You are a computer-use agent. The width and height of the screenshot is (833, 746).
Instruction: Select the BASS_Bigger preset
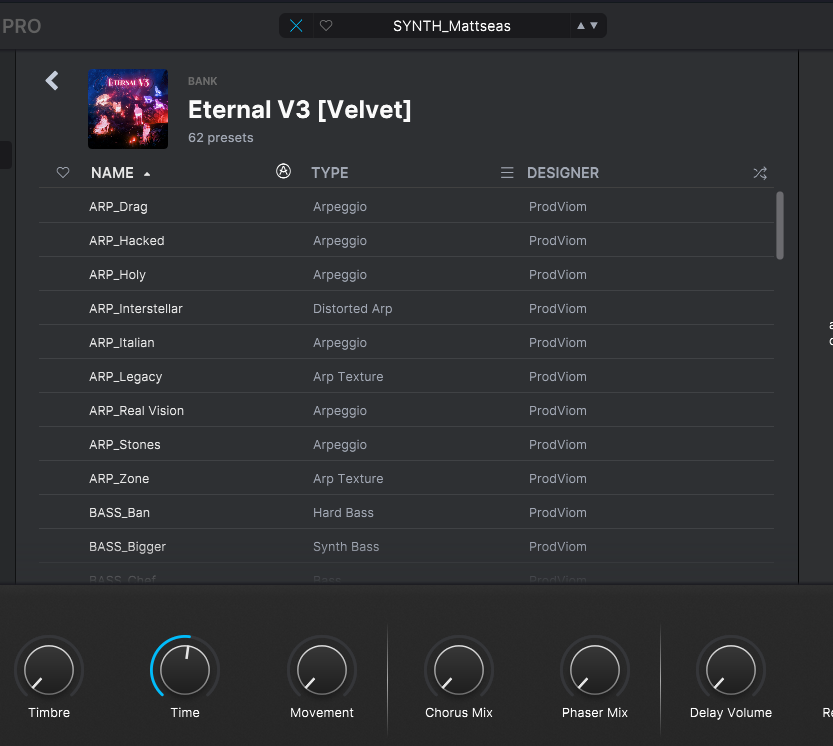pyautogui.click(x=127, y=547)
